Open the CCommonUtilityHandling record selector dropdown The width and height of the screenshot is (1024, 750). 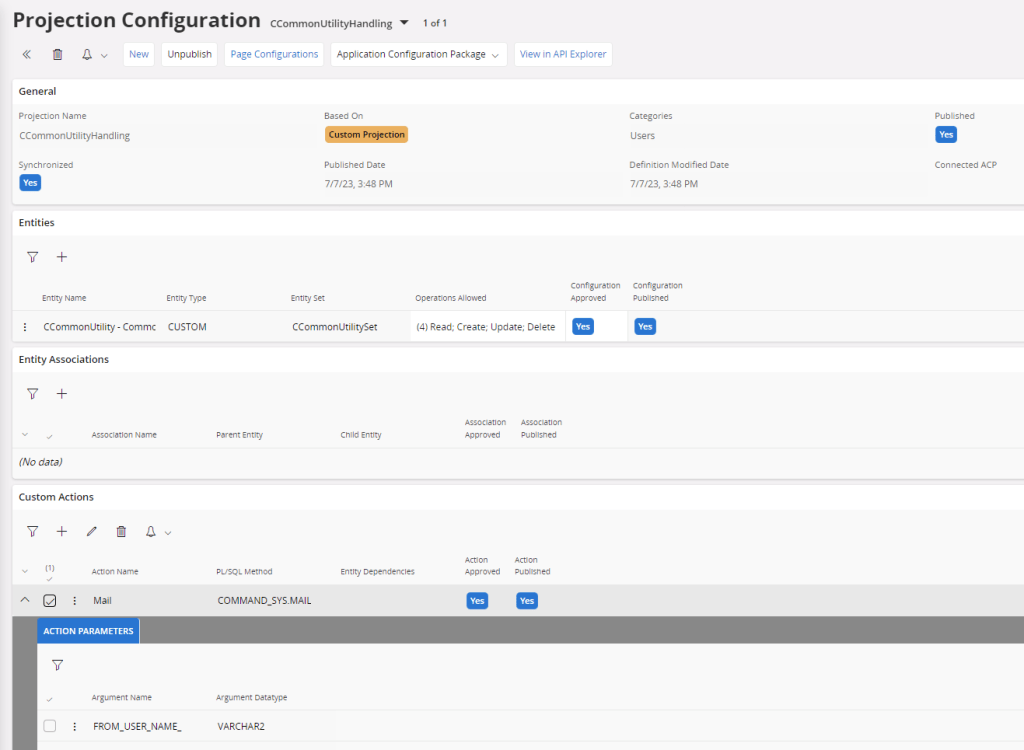pos(404,22)
